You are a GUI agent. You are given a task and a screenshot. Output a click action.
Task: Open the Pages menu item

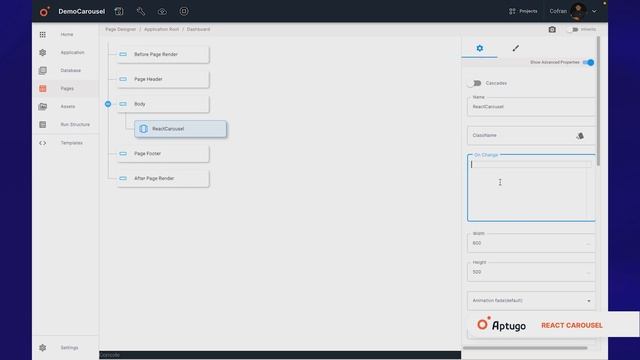pyautogui.click(x=67, y=89)
